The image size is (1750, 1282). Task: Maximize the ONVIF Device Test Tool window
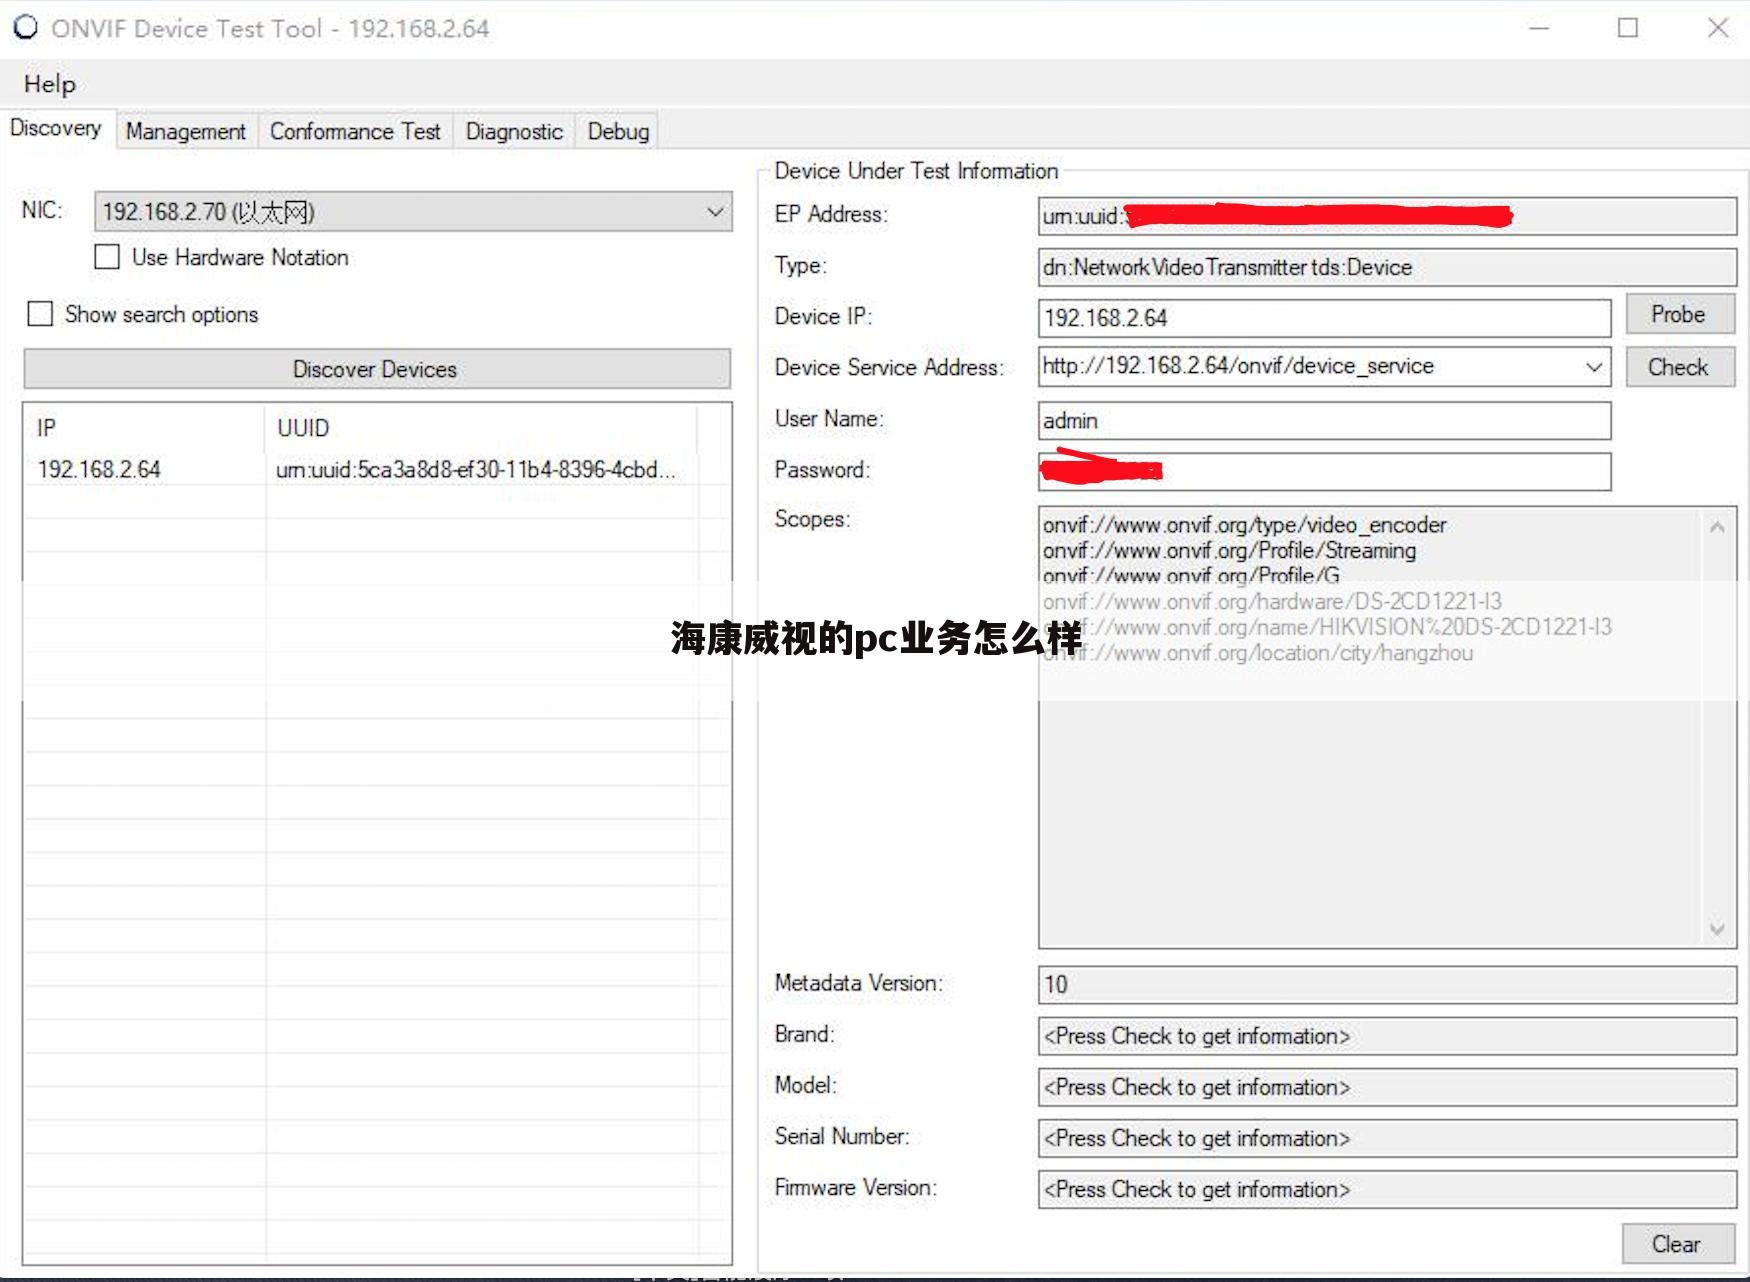[x=1628, y=28]
